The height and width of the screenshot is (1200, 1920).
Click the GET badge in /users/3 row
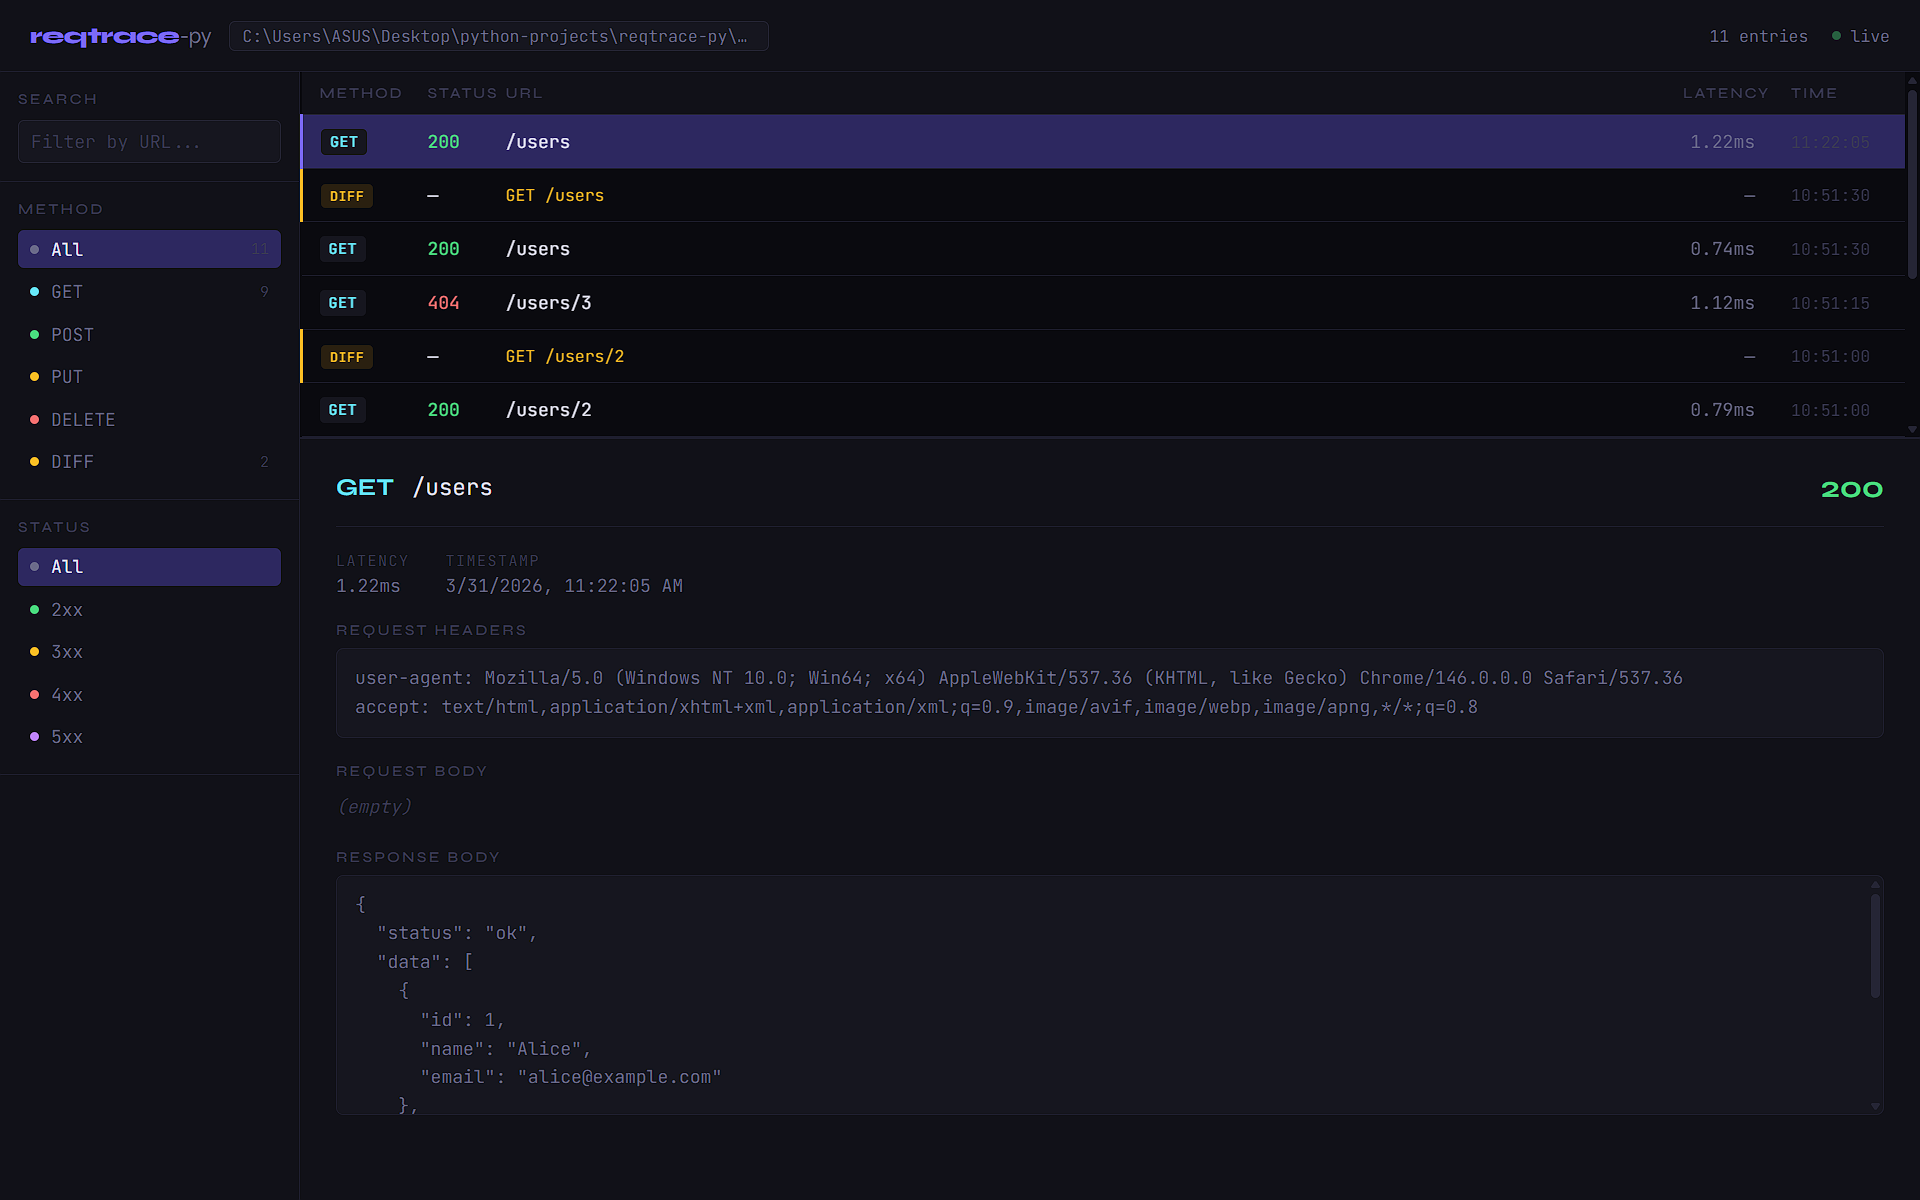point(343,303)
